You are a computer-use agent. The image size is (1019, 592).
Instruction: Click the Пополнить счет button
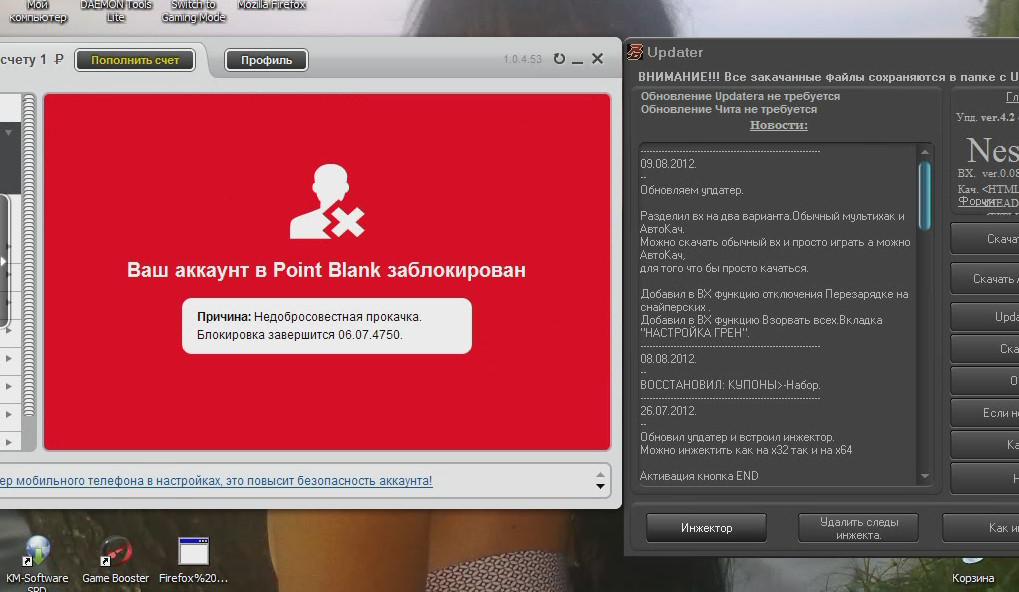[135, 60]
